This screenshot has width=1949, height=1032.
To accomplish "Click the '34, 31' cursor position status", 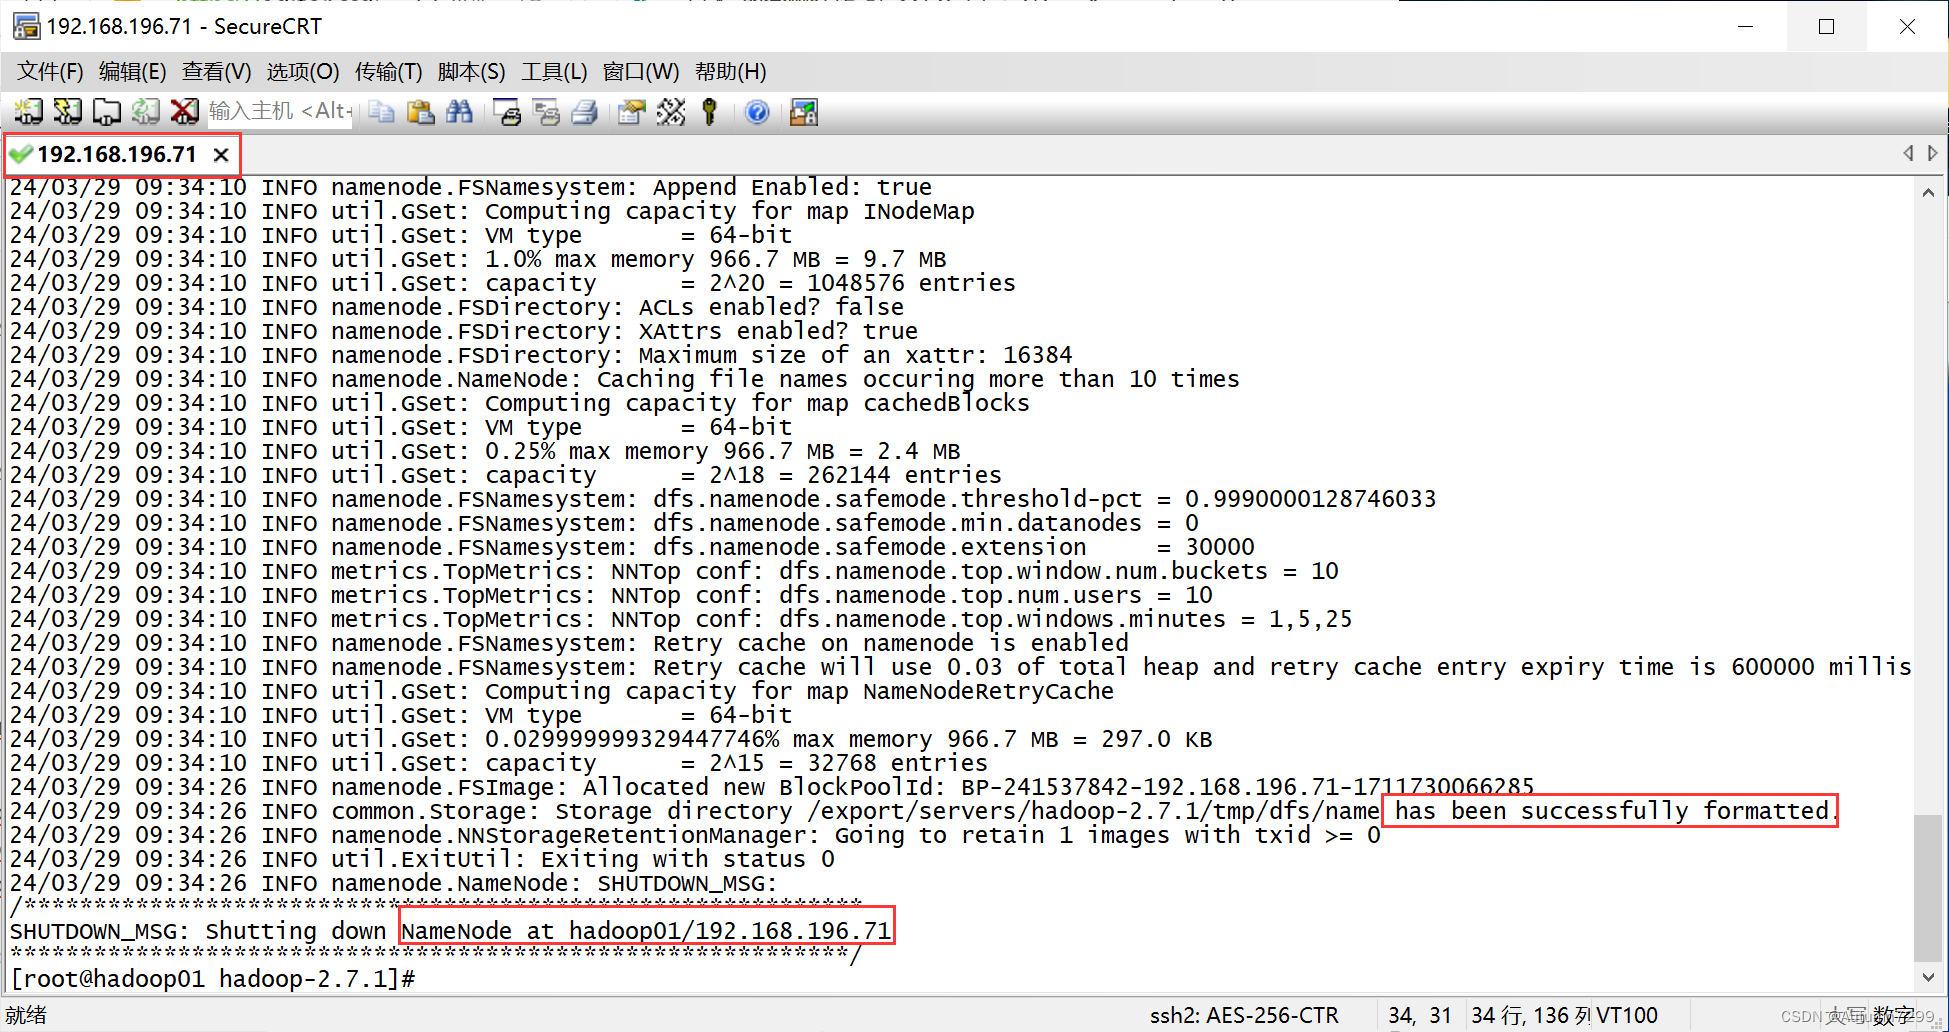I will pos(1419,1015).
